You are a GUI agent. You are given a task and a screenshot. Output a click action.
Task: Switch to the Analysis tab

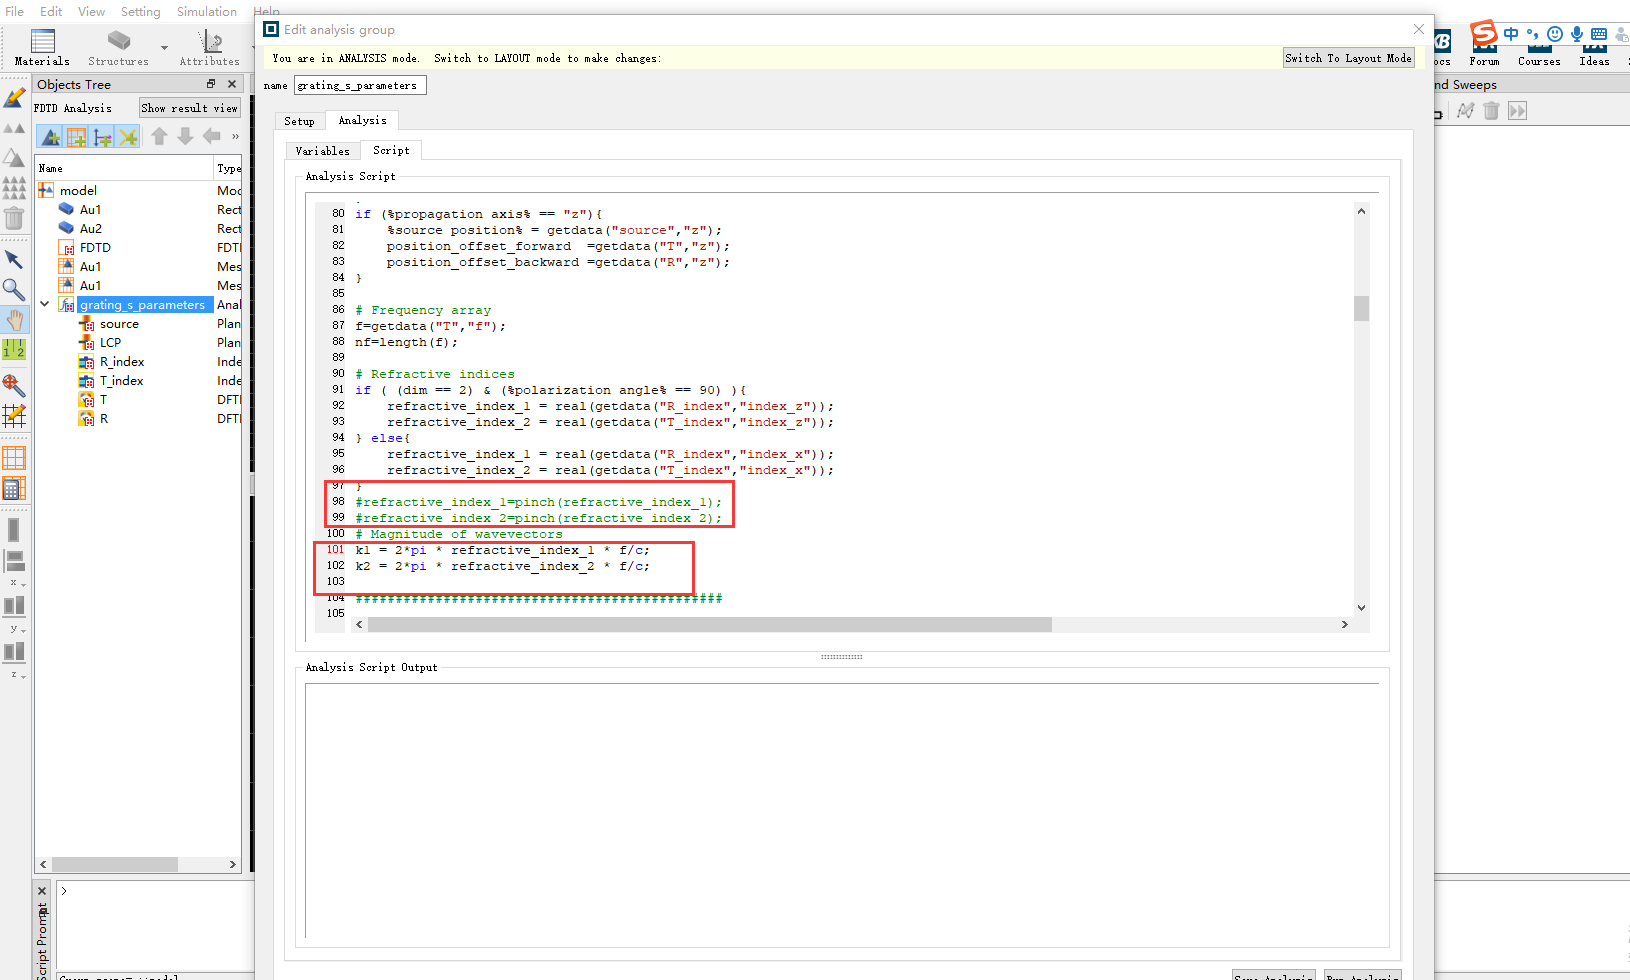pyautogui.click(x=362, y=120)
